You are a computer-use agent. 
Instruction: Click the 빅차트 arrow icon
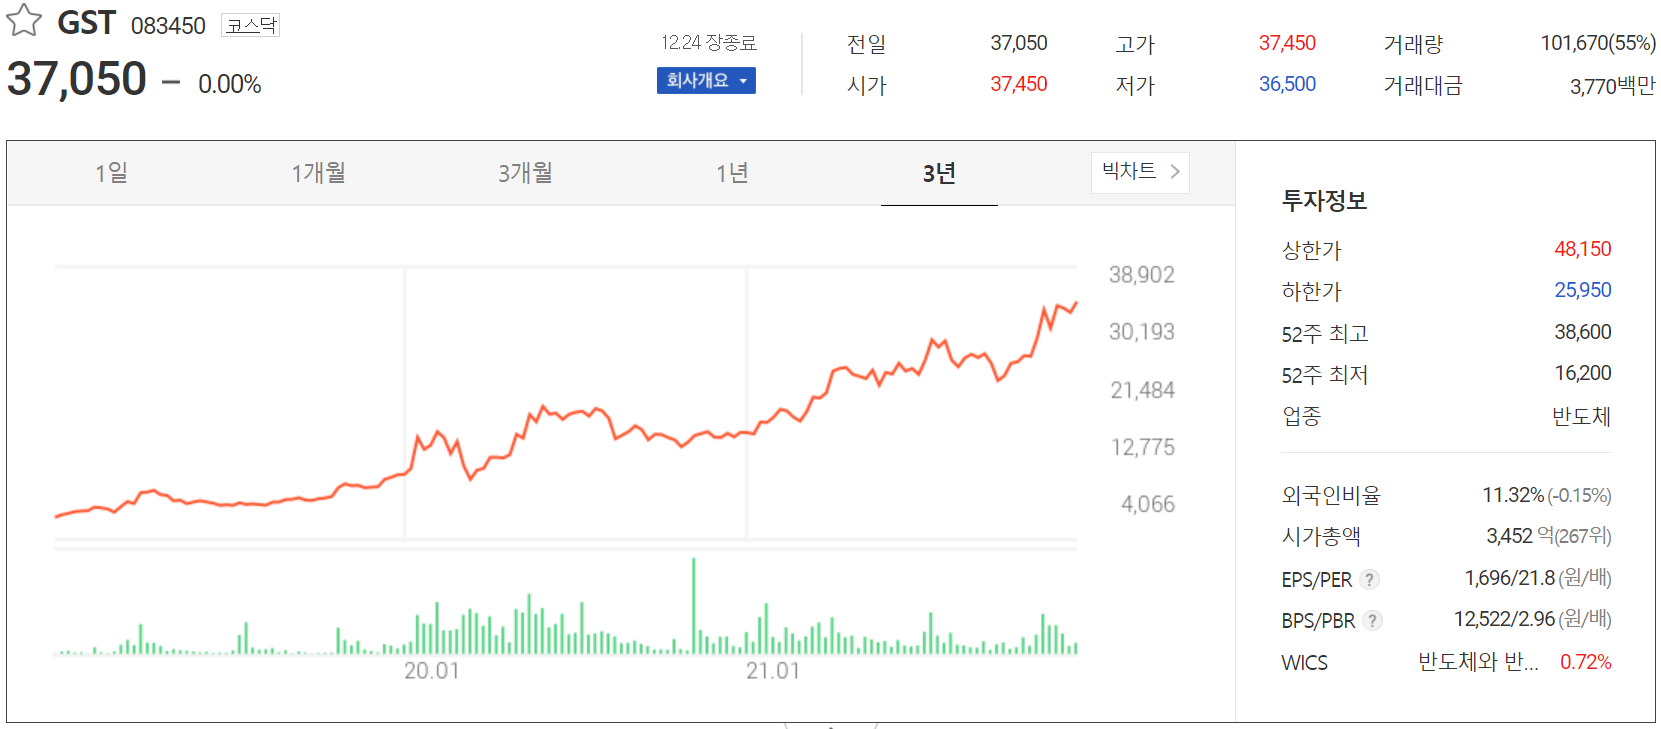[1178, 172]
